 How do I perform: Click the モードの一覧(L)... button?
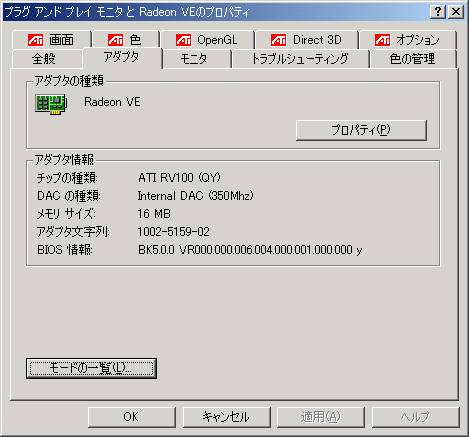coord(91,368)
